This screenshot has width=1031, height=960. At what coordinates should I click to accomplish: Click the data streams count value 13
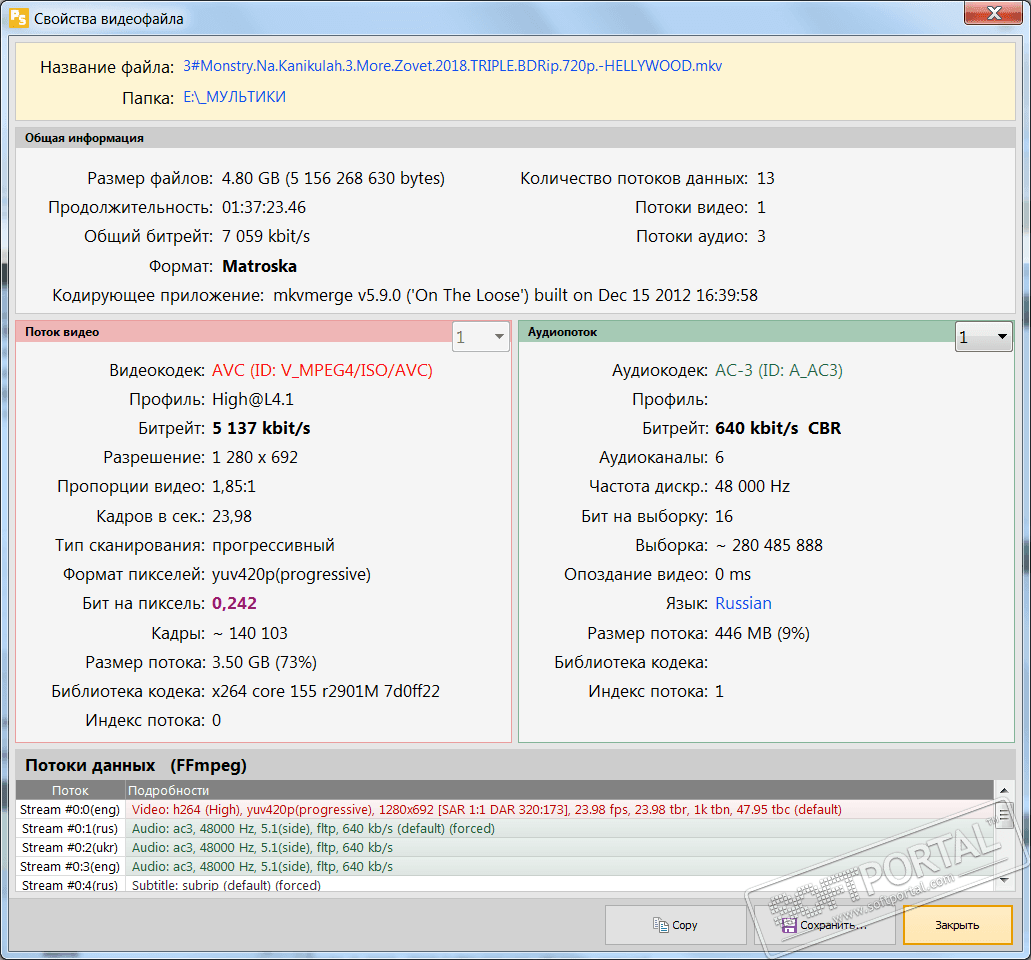tap(765, 178)
